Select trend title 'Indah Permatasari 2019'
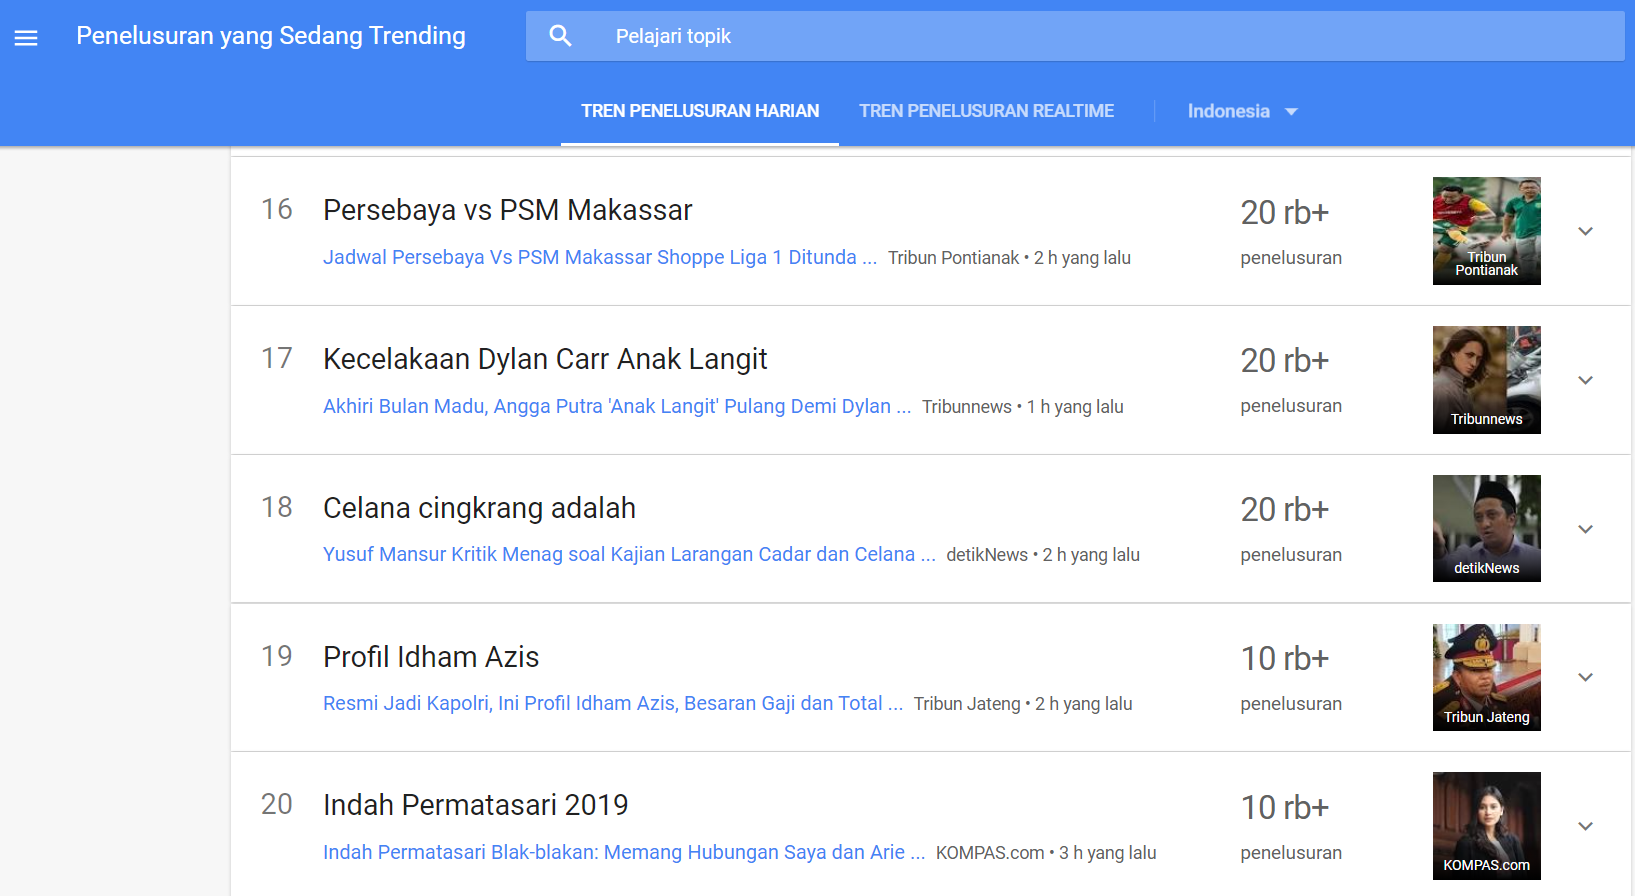The width and height of the screenshot is (1635, 896). click(x=475, y=805)
